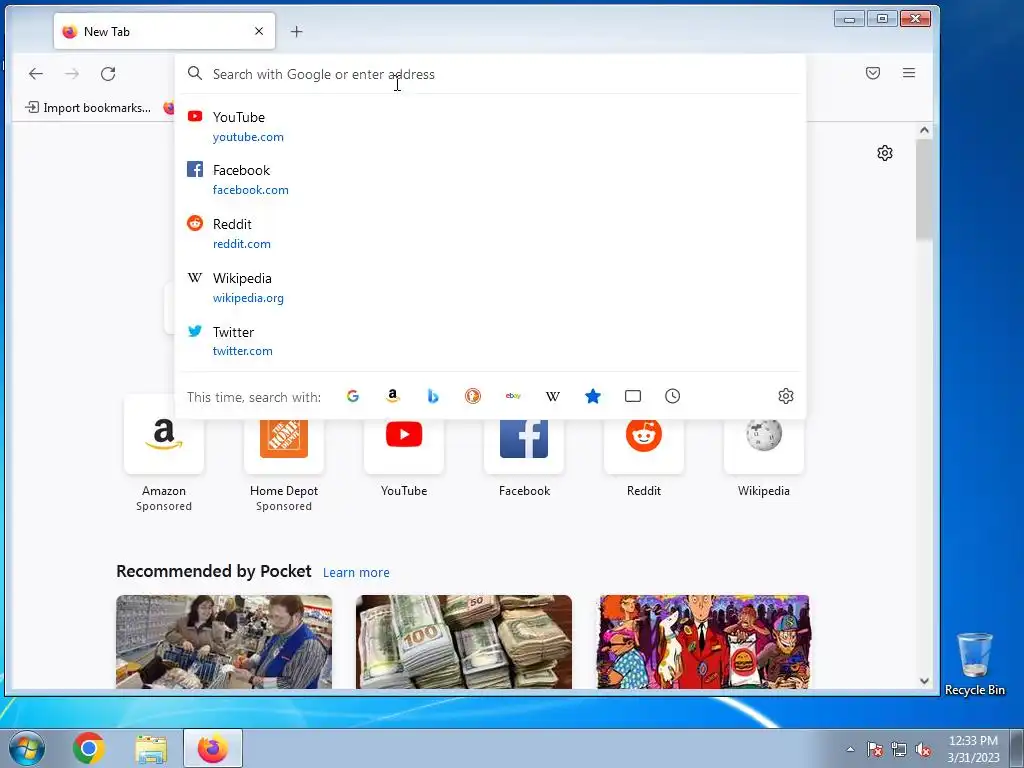1024x768 pixels.
Task: Click Learn more link beside Pocket
Action: coord(356,572)
